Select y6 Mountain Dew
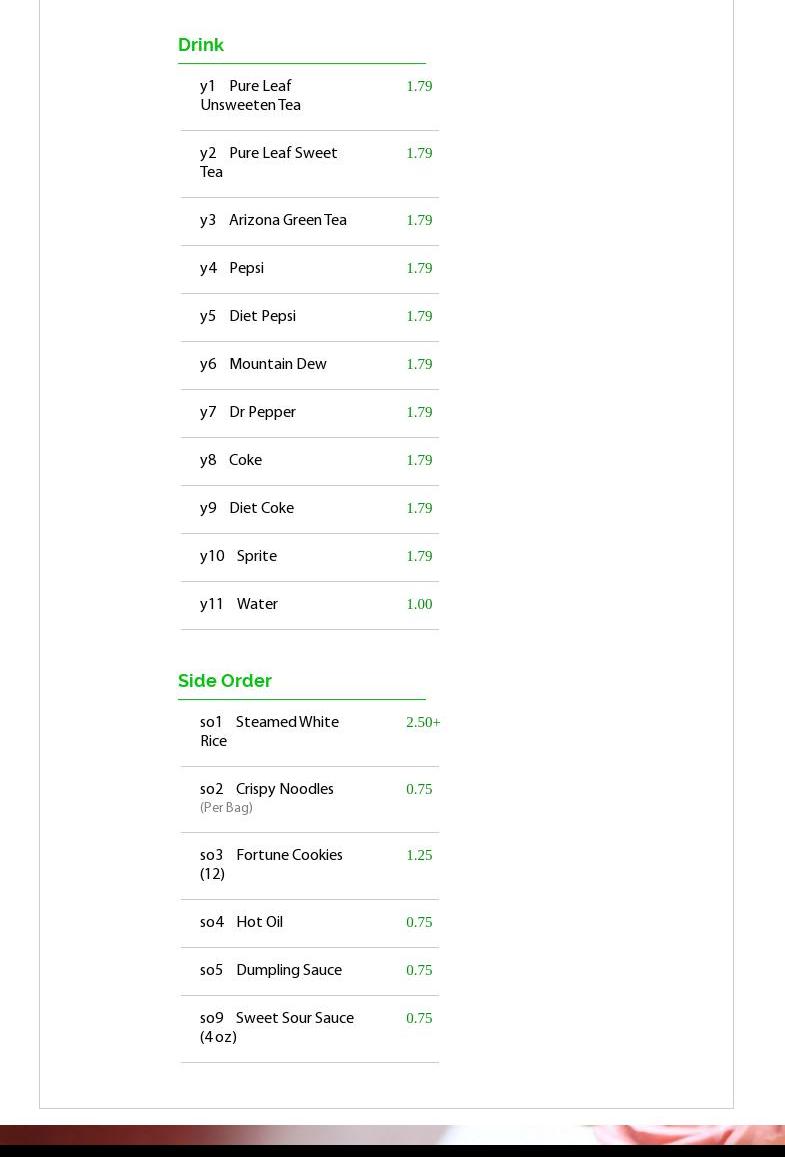This screenshot has width=785, height=1157. (263, 365)
